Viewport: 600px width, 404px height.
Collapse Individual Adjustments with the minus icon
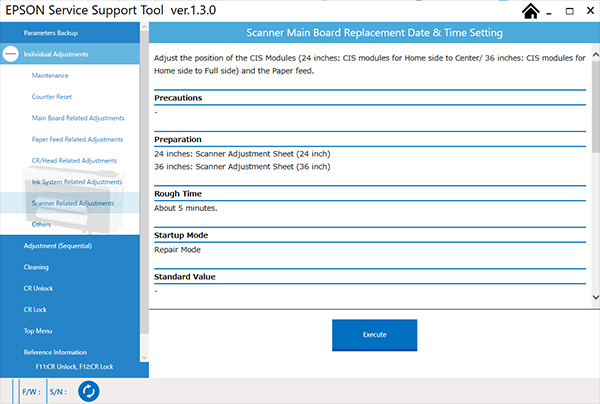pos(10,54)
